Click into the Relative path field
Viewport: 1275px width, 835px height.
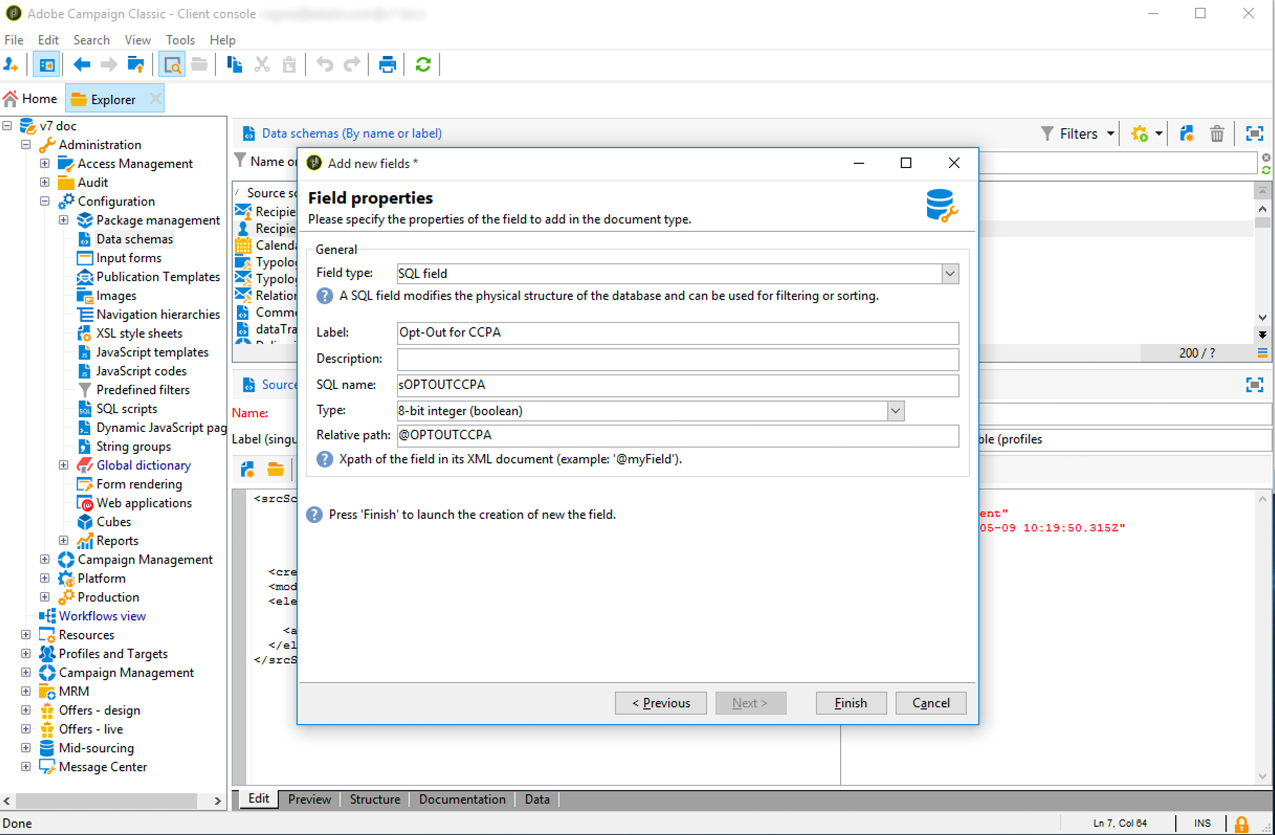click(677, 435)
